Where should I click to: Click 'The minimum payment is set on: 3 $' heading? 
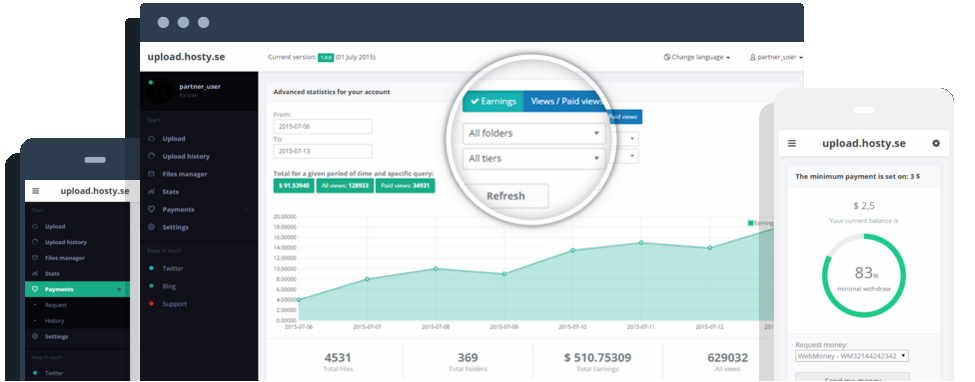pyautogui.click(x=858, y=176)
